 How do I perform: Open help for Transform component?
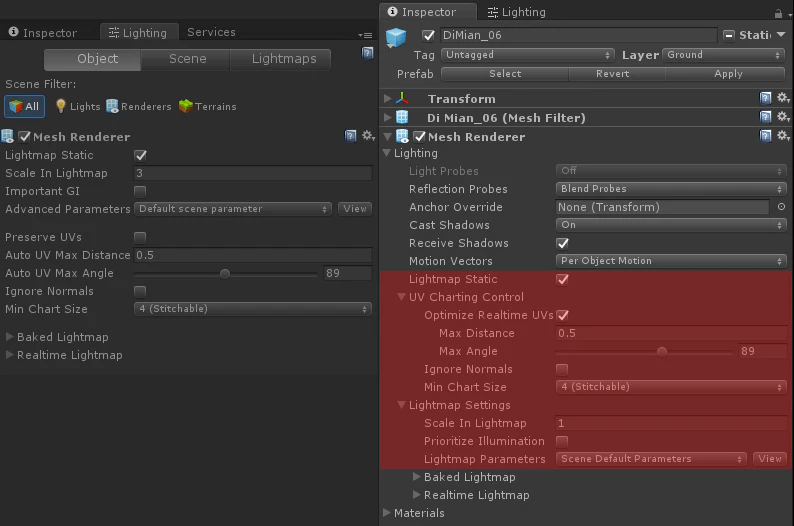pyautogui.click(x=766, y=98)
